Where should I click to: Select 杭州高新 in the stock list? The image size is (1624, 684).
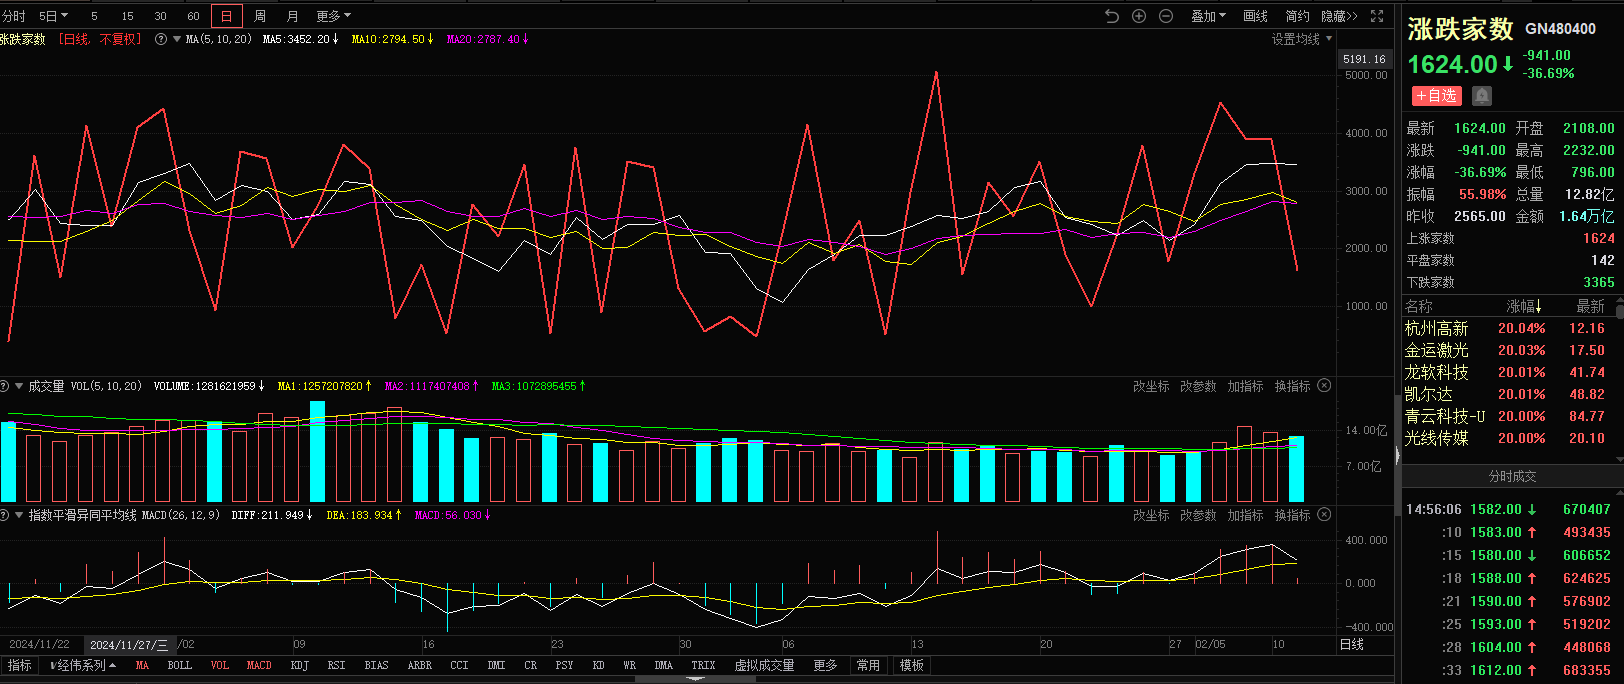point(1436,328)
